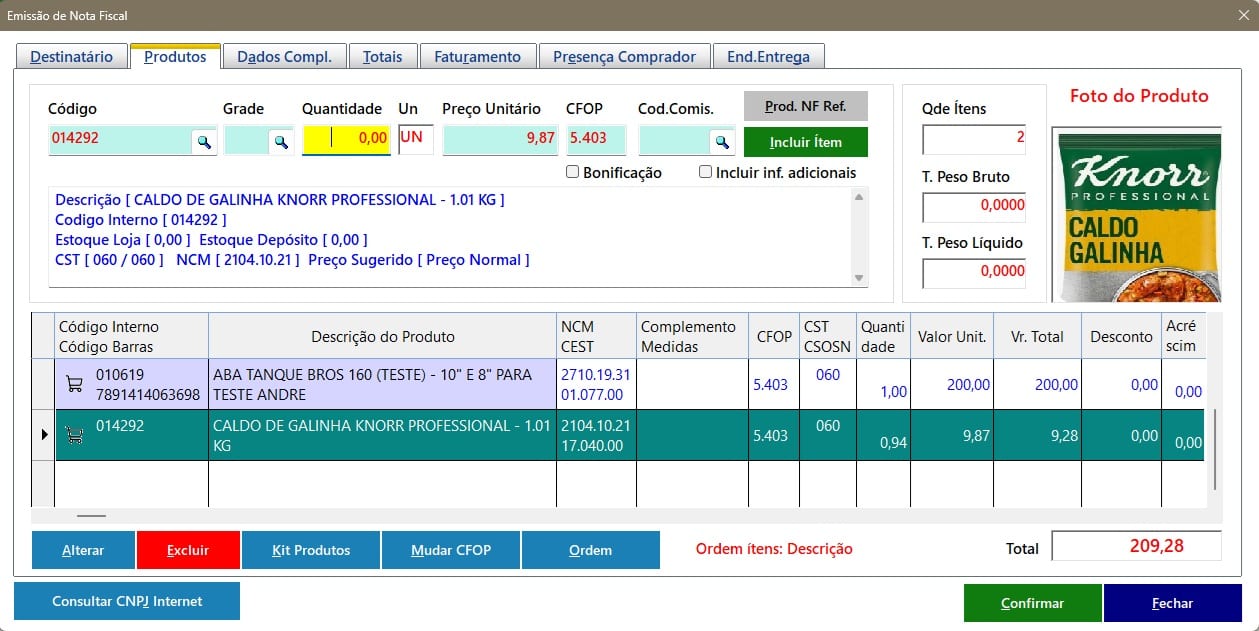The width and height of the screenshot is (1259, 631).
Task: Click the Incluir Ítem button
Action: (x=806, y=142)
